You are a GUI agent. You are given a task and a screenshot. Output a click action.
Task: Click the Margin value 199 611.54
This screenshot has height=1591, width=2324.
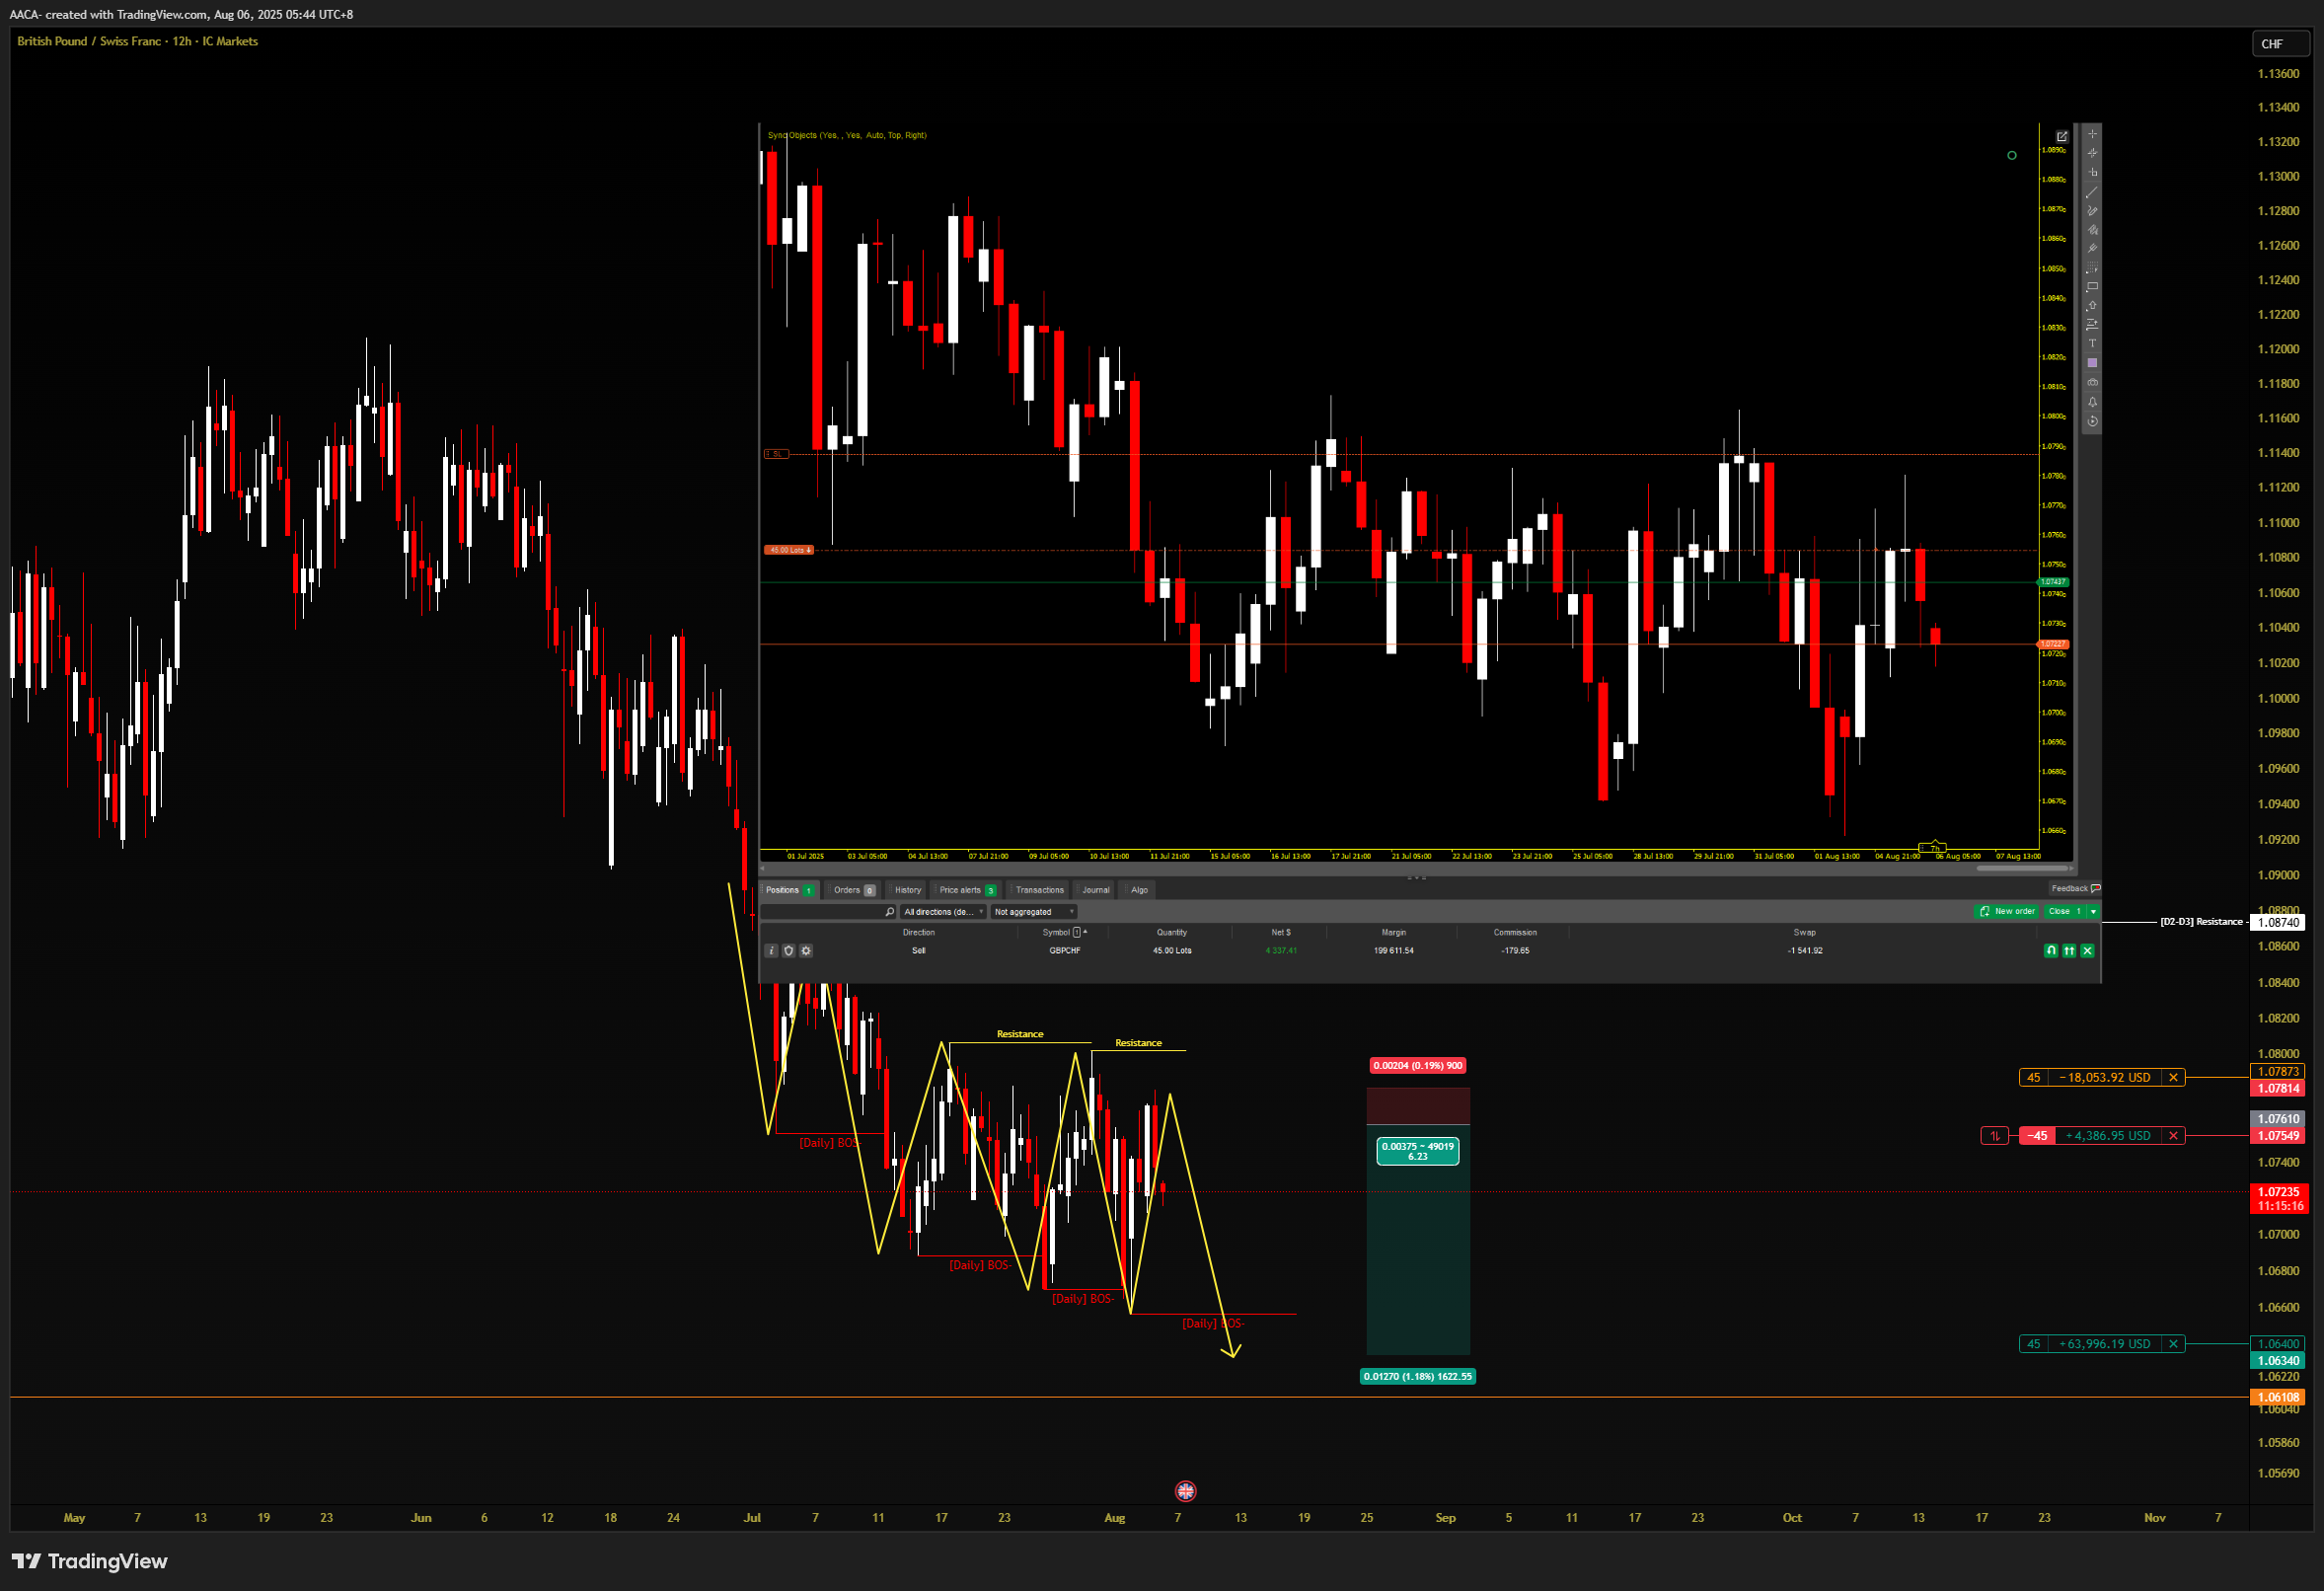click(1393, 951)
